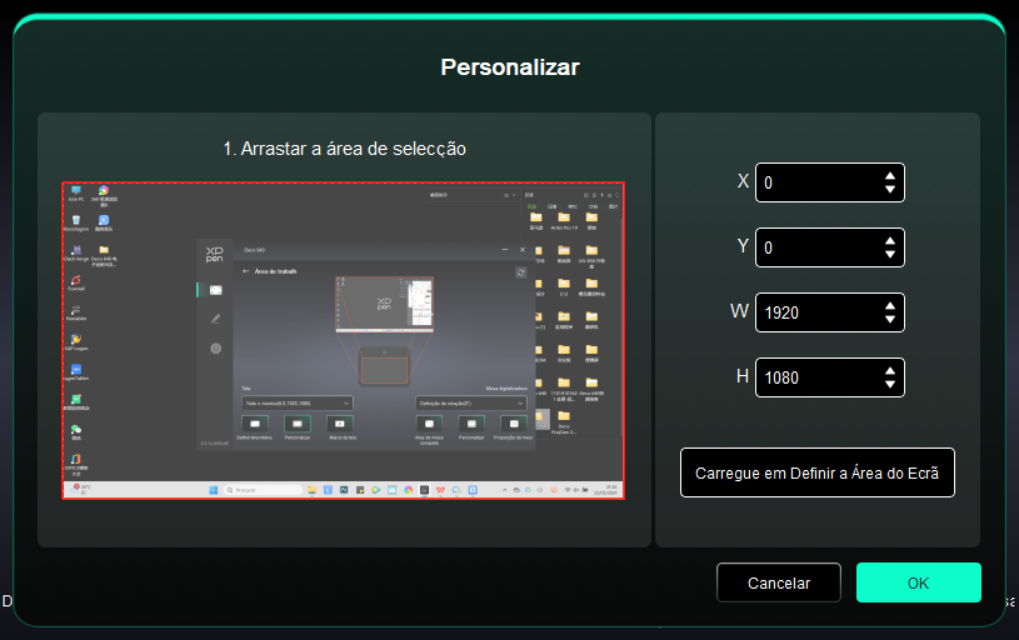This screenshot has height=640, width=1019.
Task: Focus the W field showing 1920
Action: (x=815, y=313)
